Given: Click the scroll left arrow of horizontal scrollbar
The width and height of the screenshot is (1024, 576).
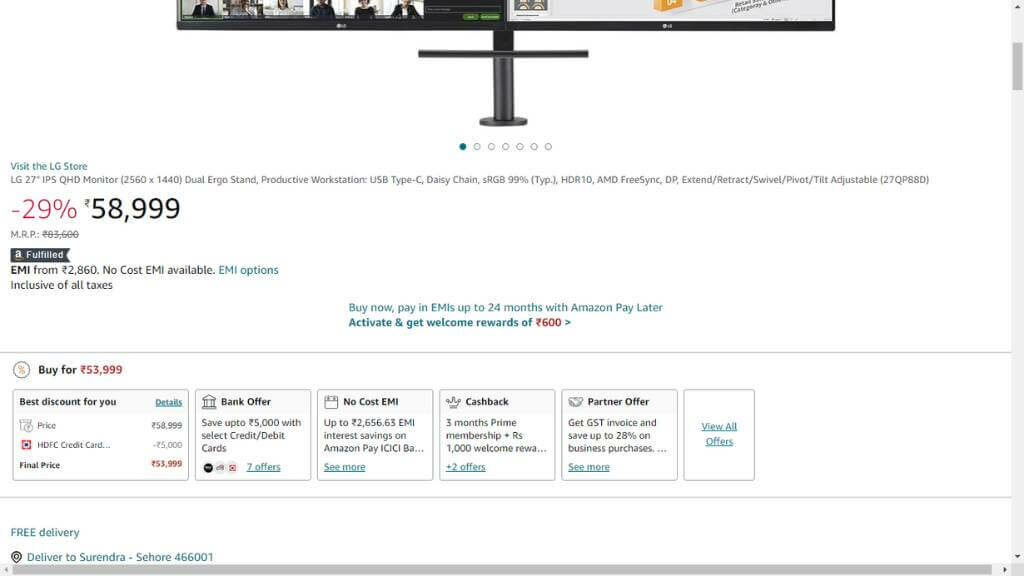Looking at the screenshot, I should point(5,570).
